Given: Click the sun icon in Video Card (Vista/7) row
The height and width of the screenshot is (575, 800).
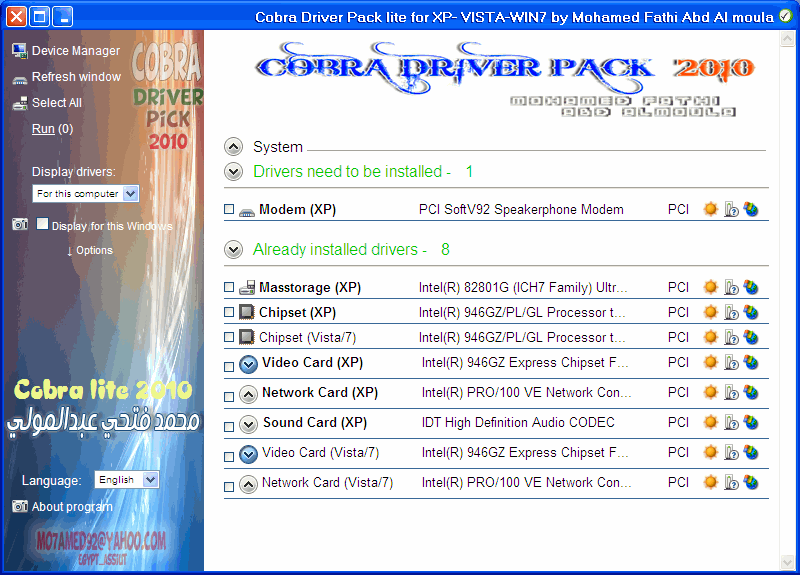Looking at the screenshot, I should click(710, 452).
